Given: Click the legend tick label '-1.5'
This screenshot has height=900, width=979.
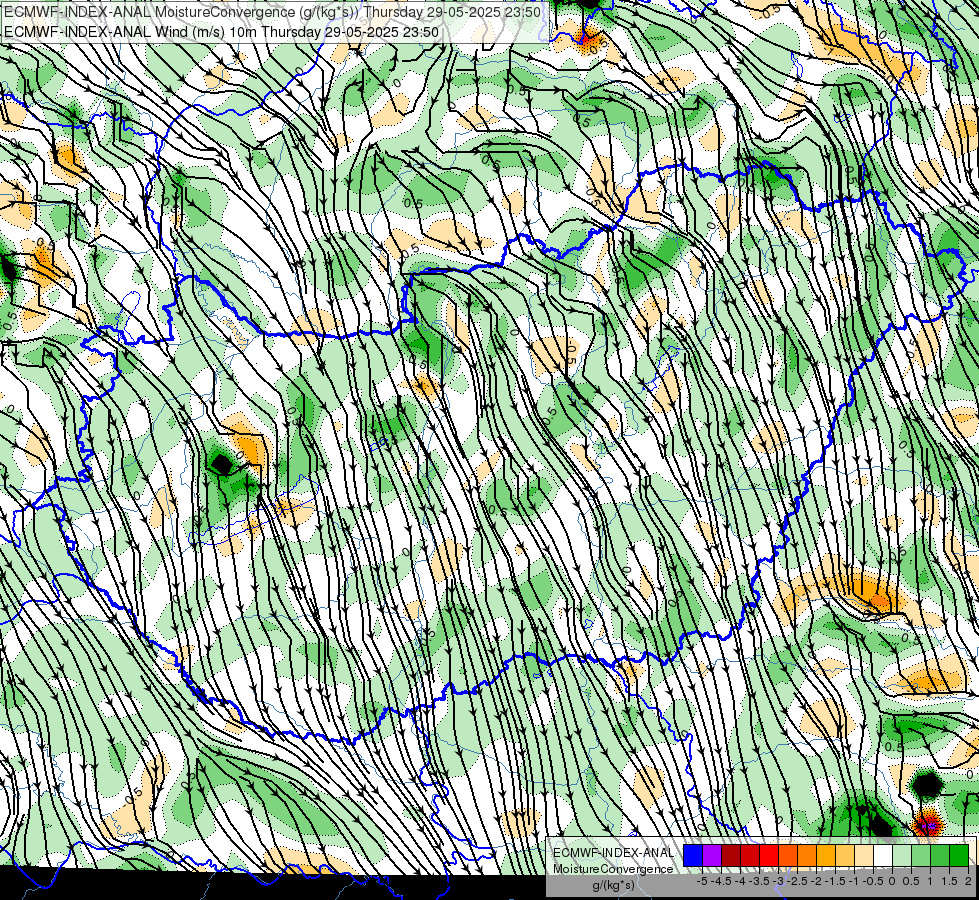Looking at the screenshot, I should point(835,881).
